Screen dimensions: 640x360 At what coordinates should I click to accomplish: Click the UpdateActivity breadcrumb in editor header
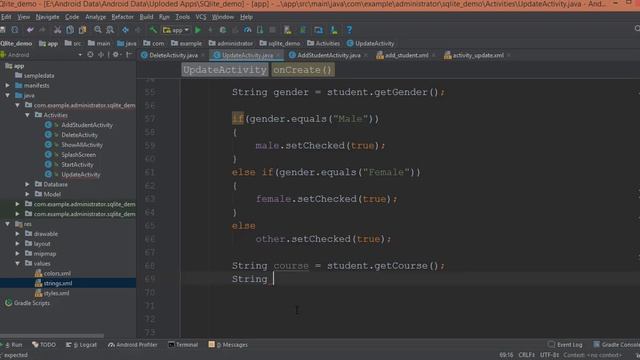(224, 70)
